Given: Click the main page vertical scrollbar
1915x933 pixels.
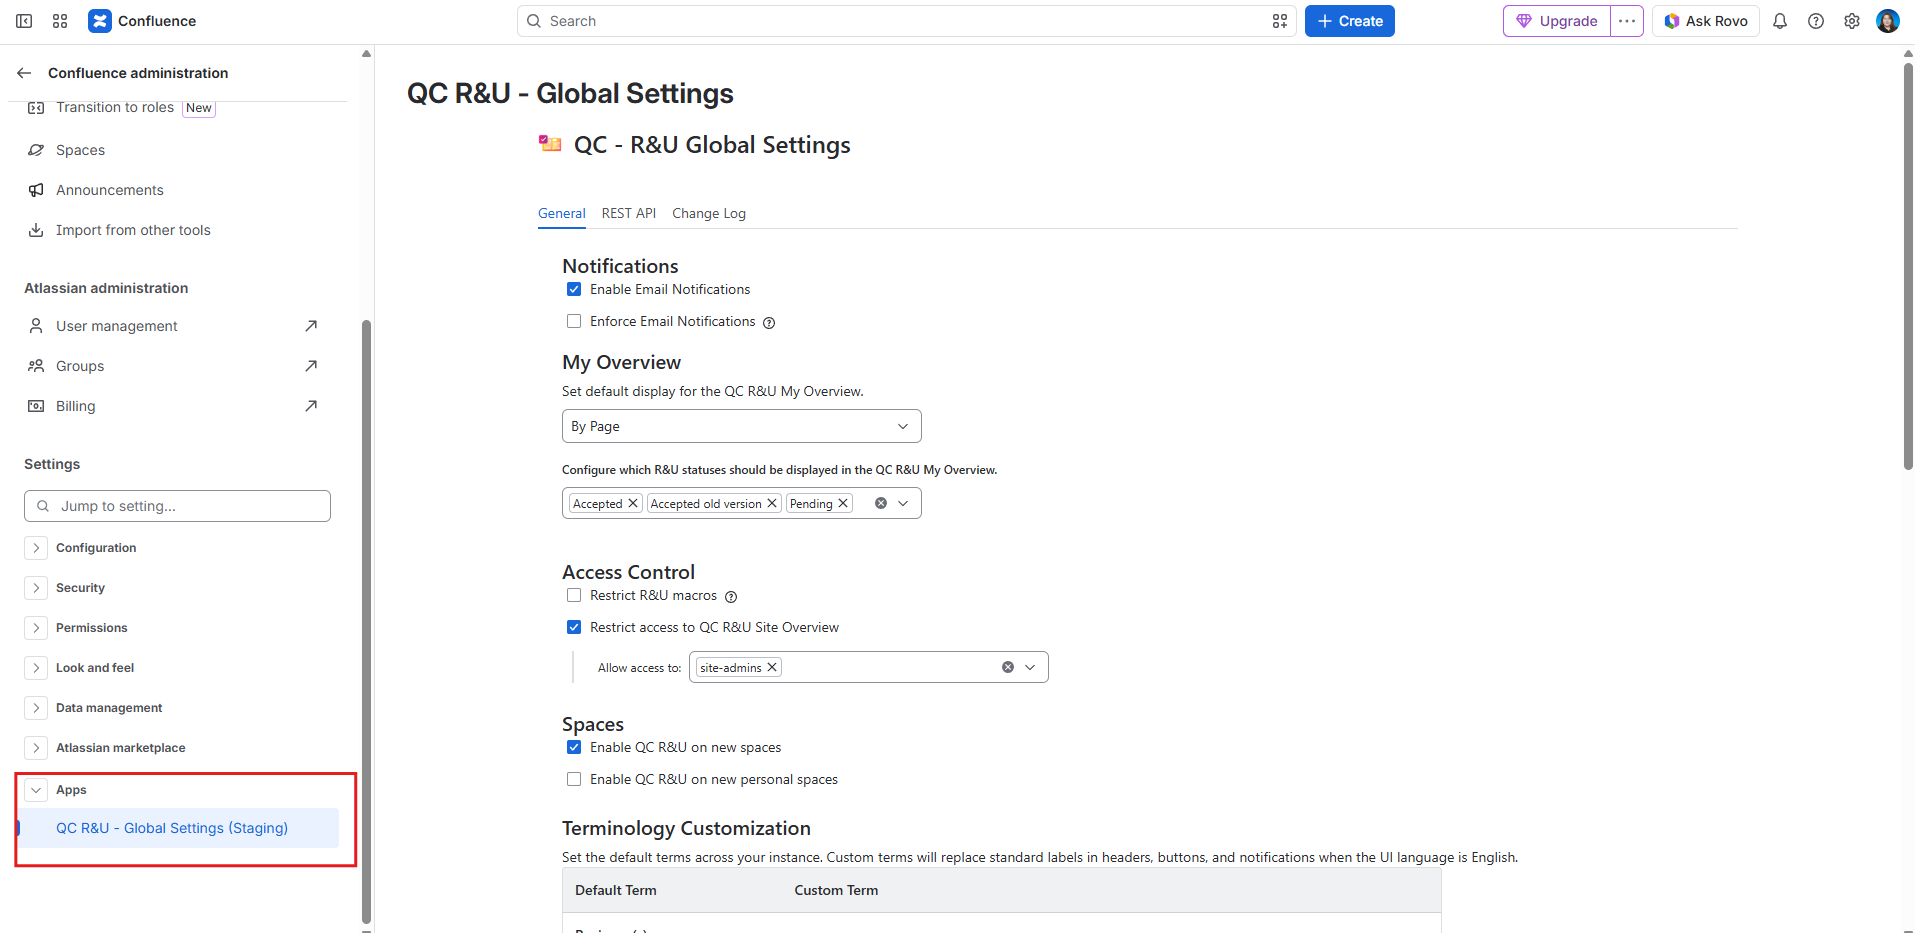Looking at the screenshot, I should pyautogui.click(x=1908, y=266).
